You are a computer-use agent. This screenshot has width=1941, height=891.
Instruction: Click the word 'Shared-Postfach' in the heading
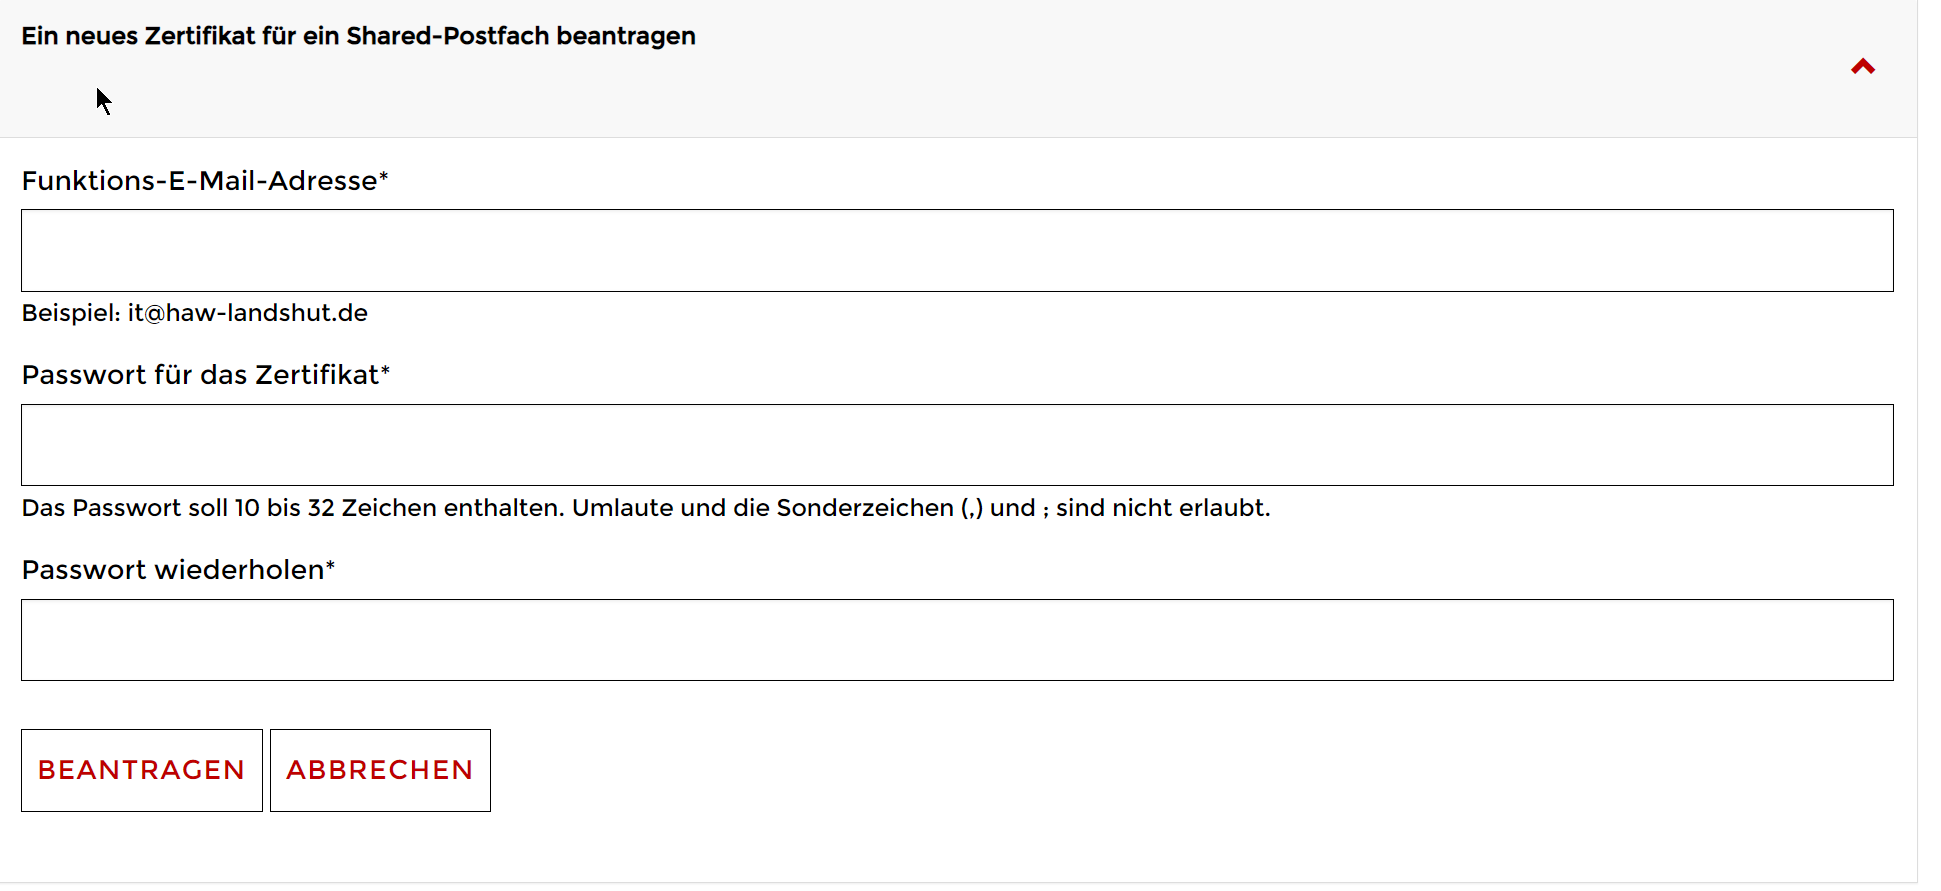(448, 36)
